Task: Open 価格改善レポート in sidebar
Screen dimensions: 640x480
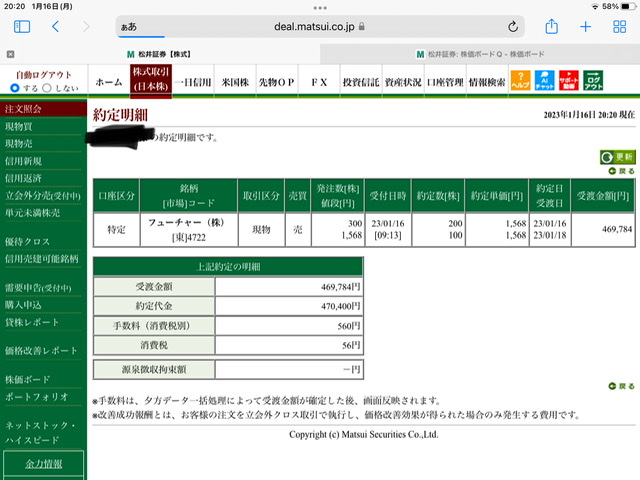Action: [41, 351]
